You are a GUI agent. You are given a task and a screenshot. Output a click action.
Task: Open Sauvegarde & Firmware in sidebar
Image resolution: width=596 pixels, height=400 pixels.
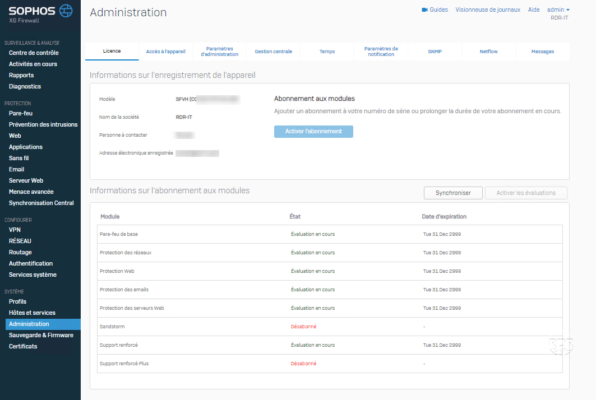click(x=41, y=335)
